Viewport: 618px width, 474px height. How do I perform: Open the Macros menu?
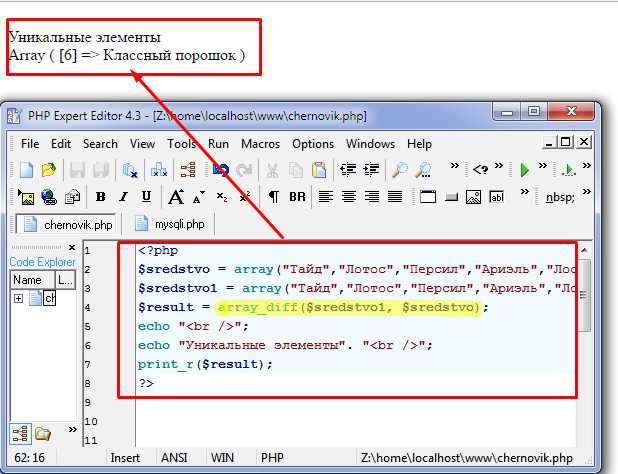pos(260,144)
